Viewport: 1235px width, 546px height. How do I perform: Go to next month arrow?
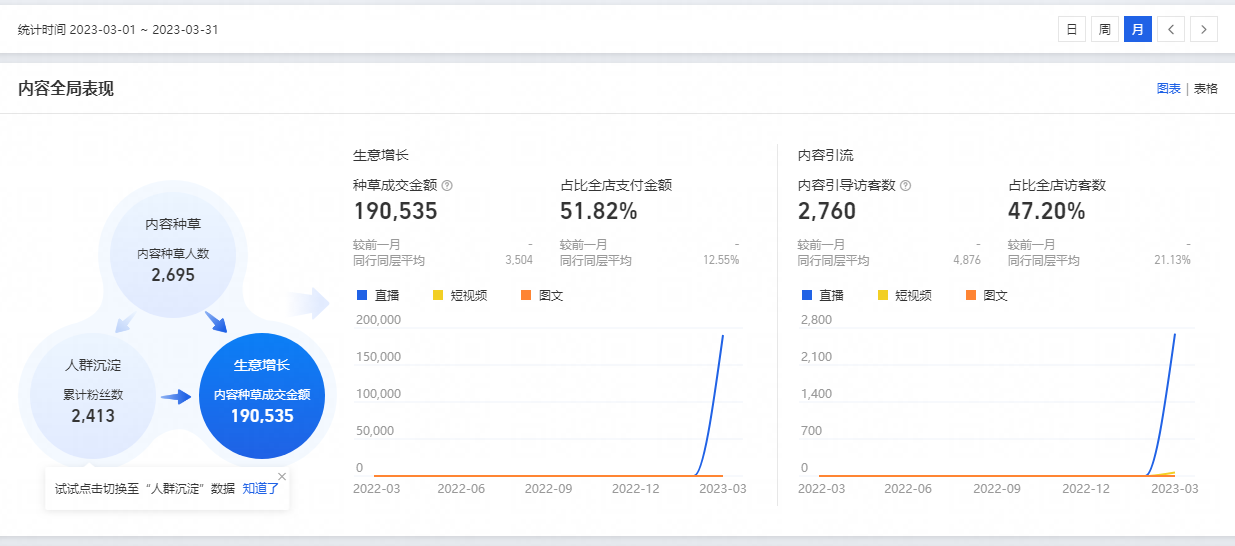coord(1204,29)
